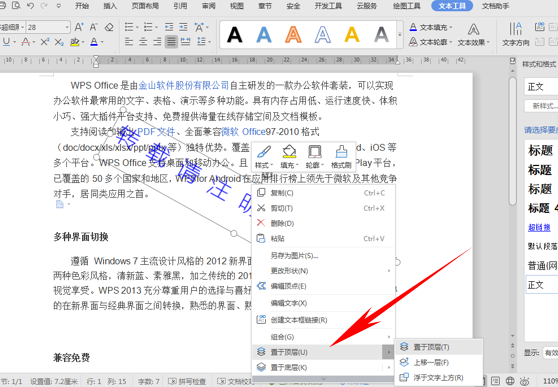Apply superscript formatting
558x387 pixels.
(x=45, y=42)
